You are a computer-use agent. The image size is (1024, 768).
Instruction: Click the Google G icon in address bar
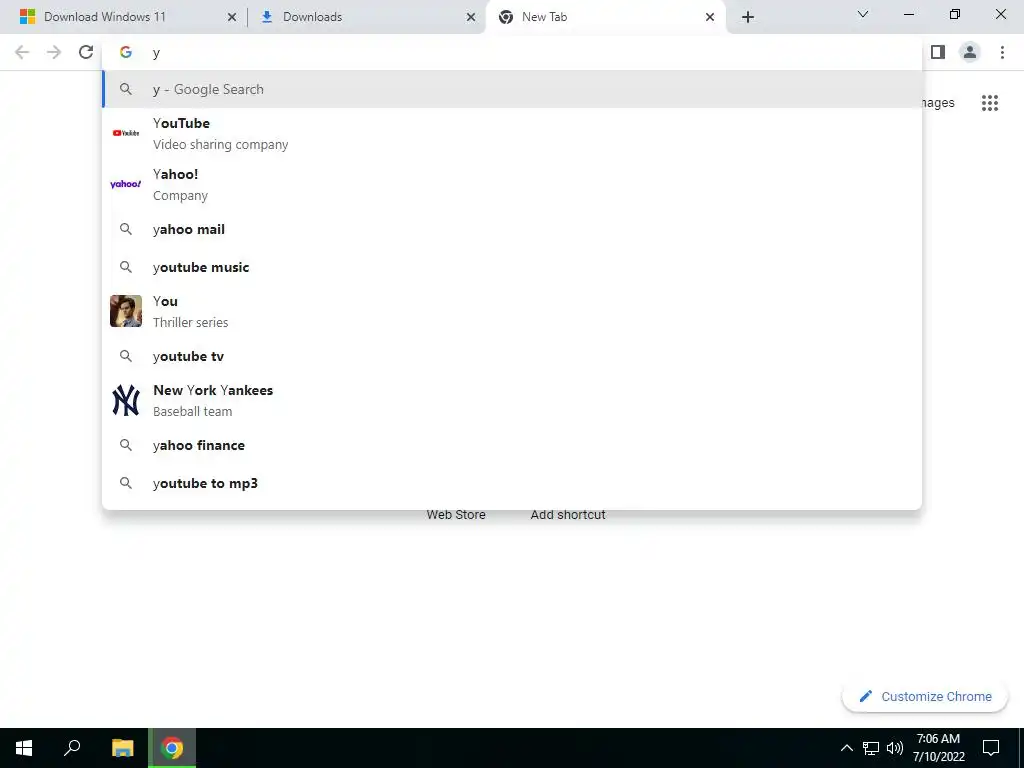click(126, 52)
